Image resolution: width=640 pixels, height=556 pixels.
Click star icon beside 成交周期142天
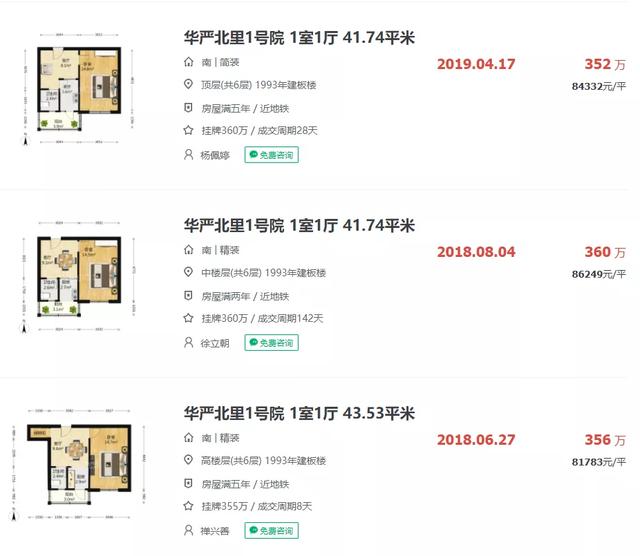[x=188, y=318]
